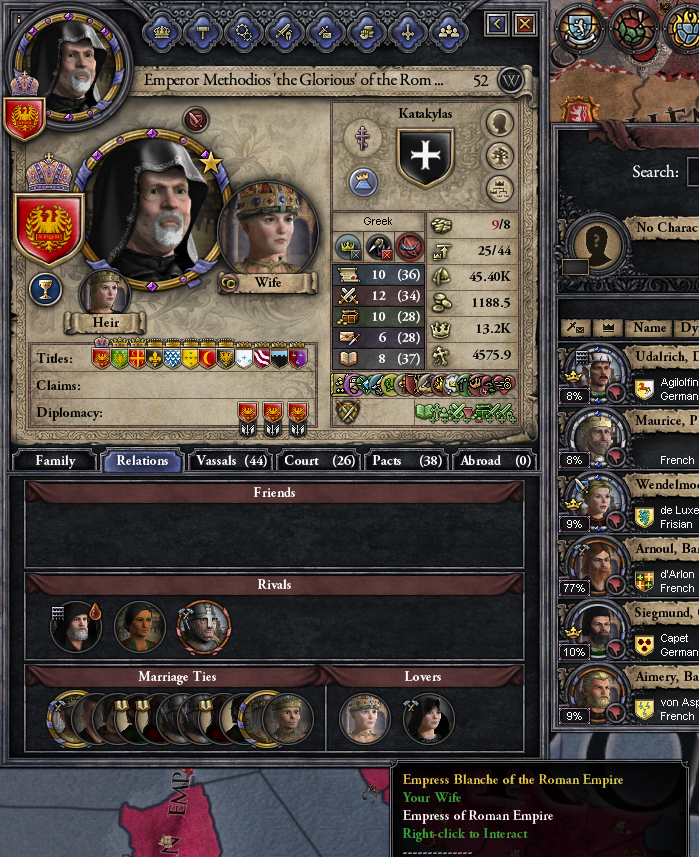Viewport: 699px width, 857px height.
Task: Toggle the plot dagger icon with red X
Action: tap(379, 247)
